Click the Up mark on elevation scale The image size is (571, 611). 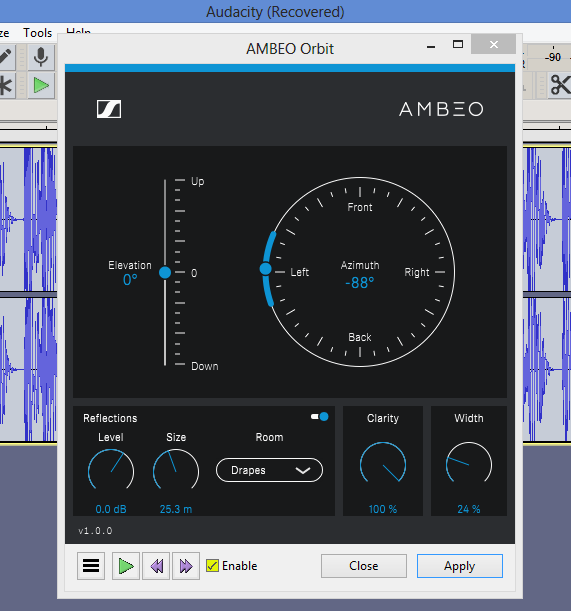(x=198, y=181)
